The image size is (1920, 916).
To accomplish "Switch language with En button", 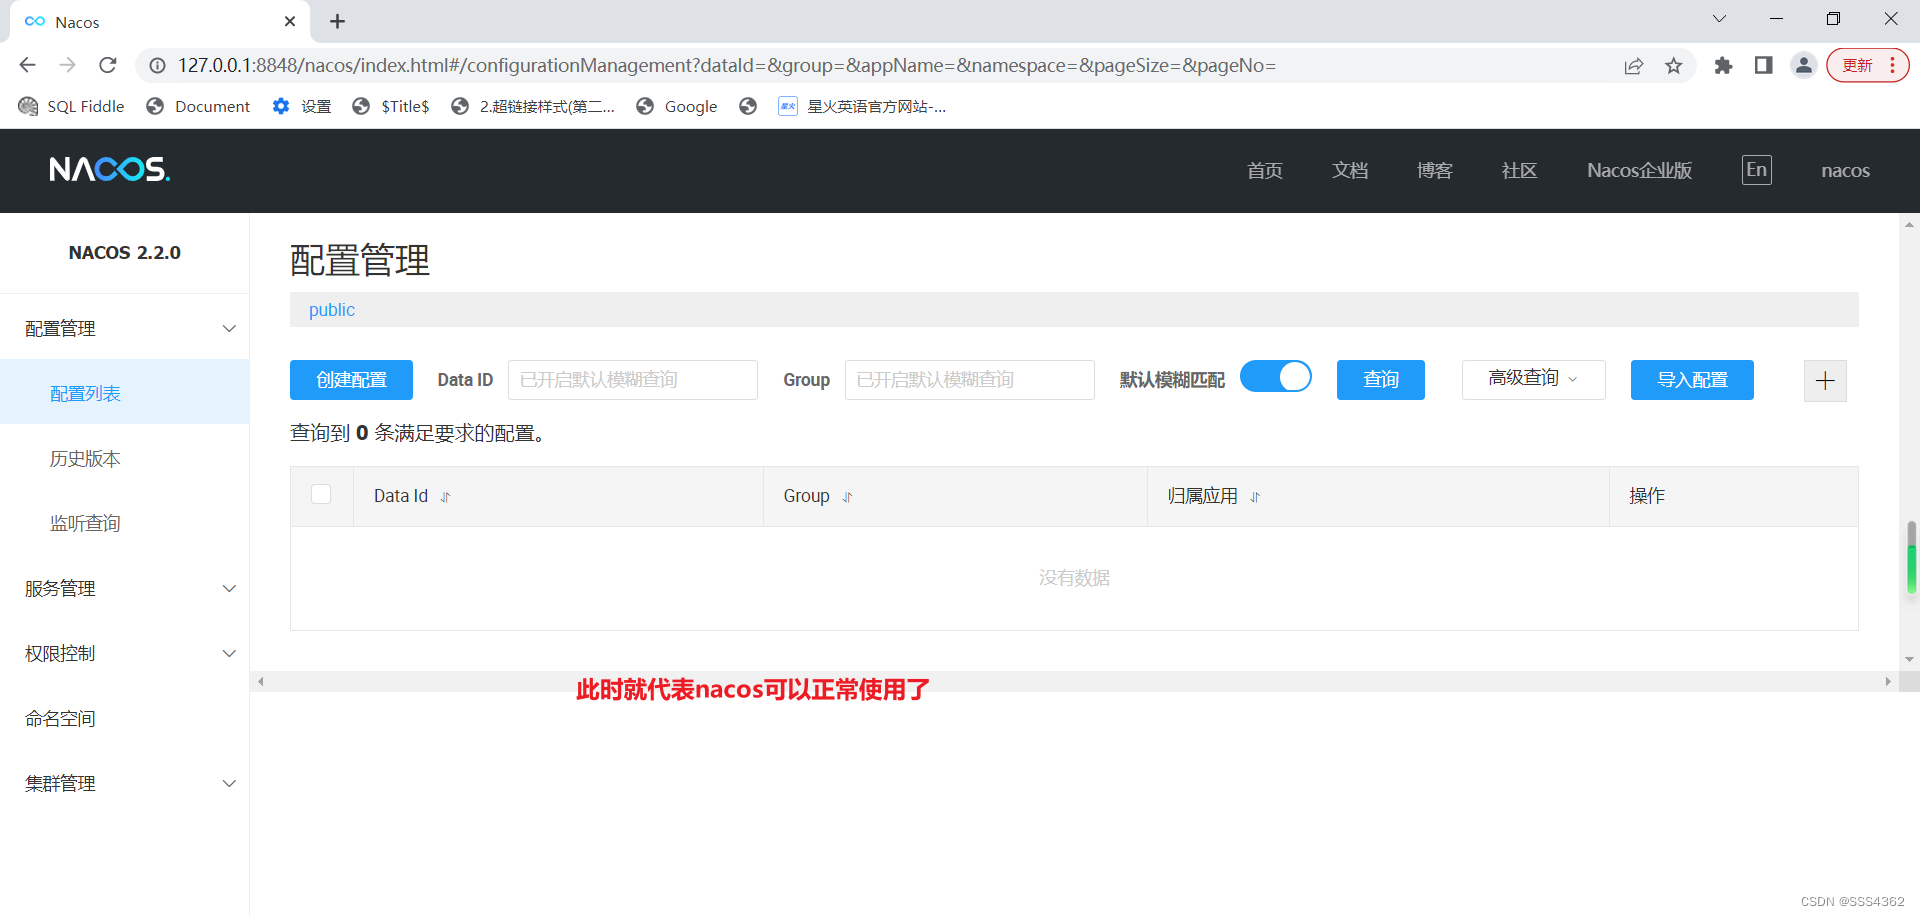I will 1756,170.
